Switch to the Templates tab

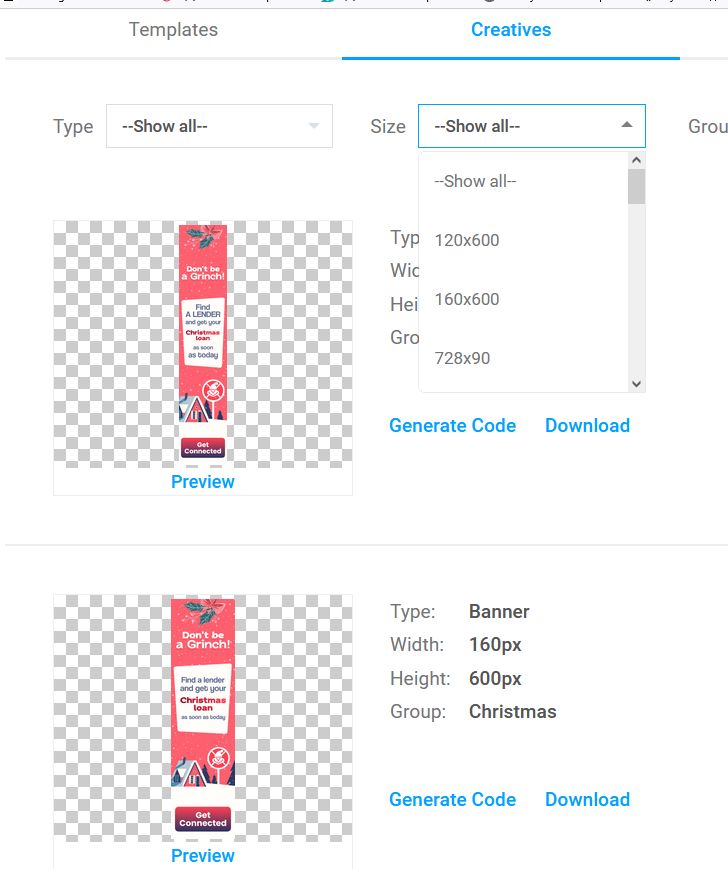tap(173, 30)
